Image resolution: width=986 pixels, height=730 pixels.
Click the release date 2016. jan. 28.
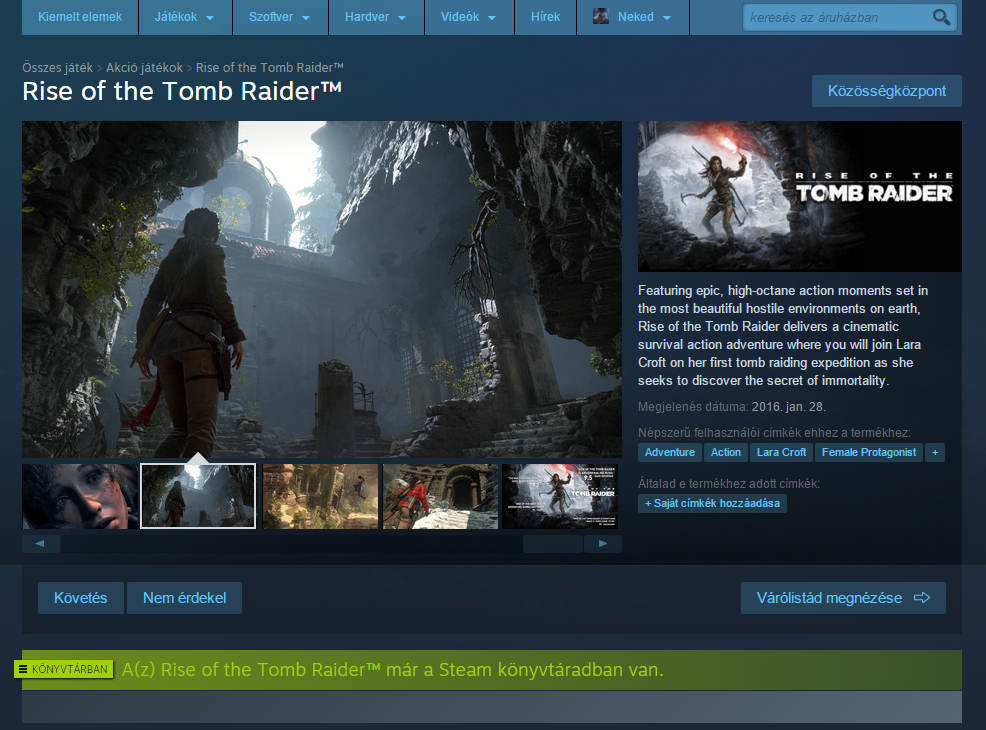789,407
